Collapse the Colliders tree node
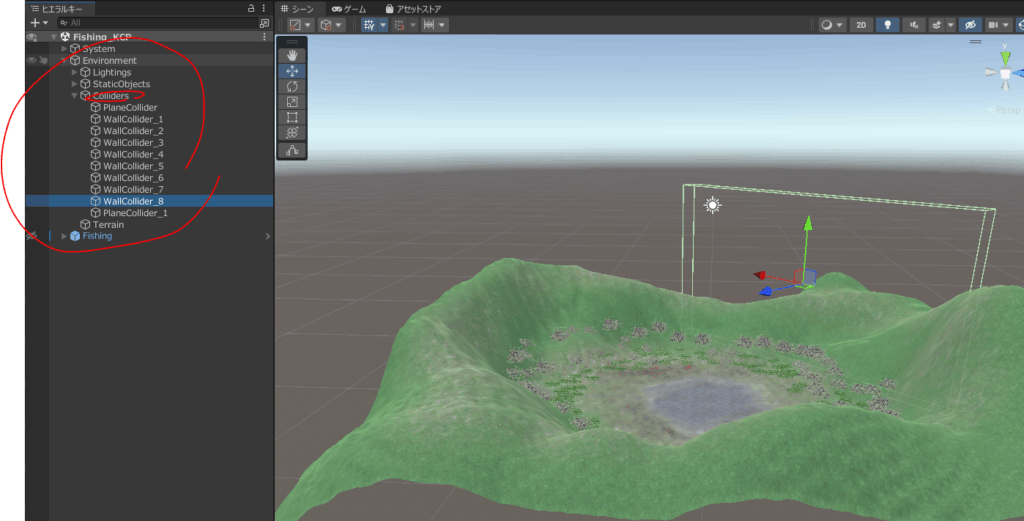The width and height of the screenshot is (1024, 521). (x=74, y=96)
